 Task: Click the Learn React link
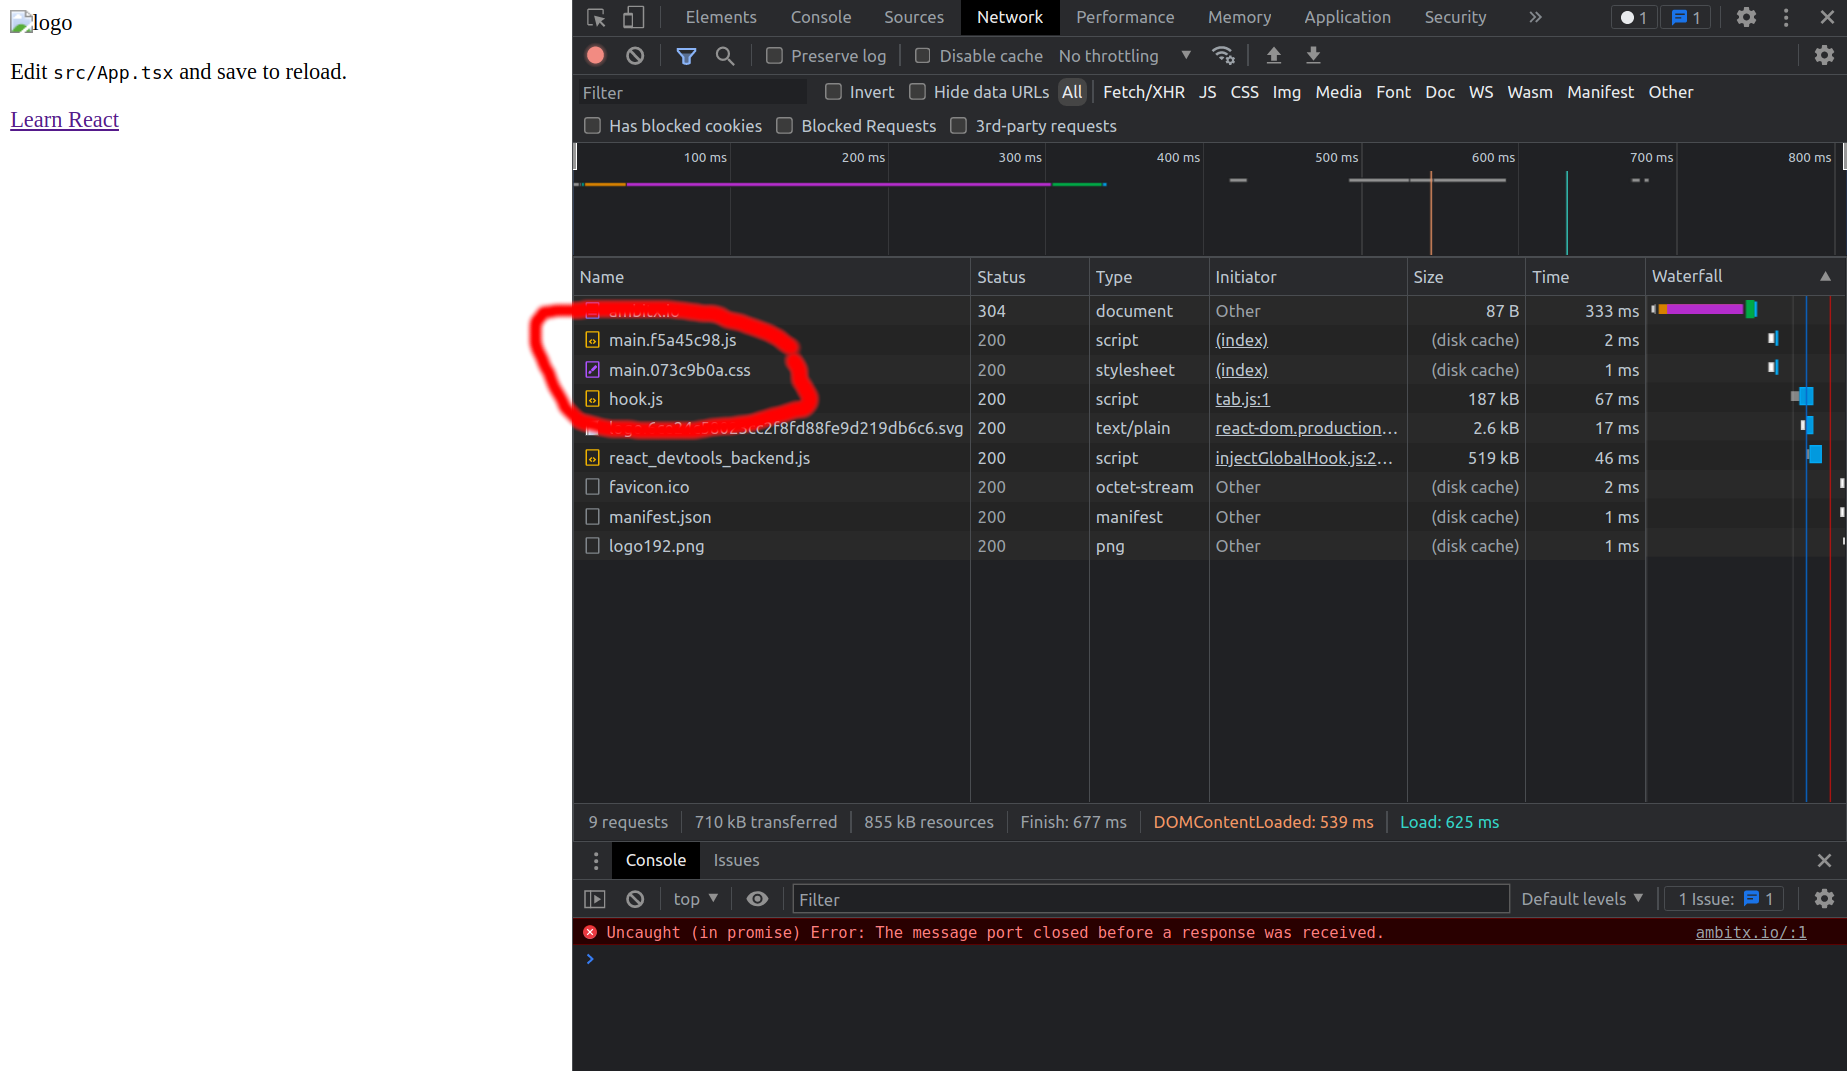(64, 120)
